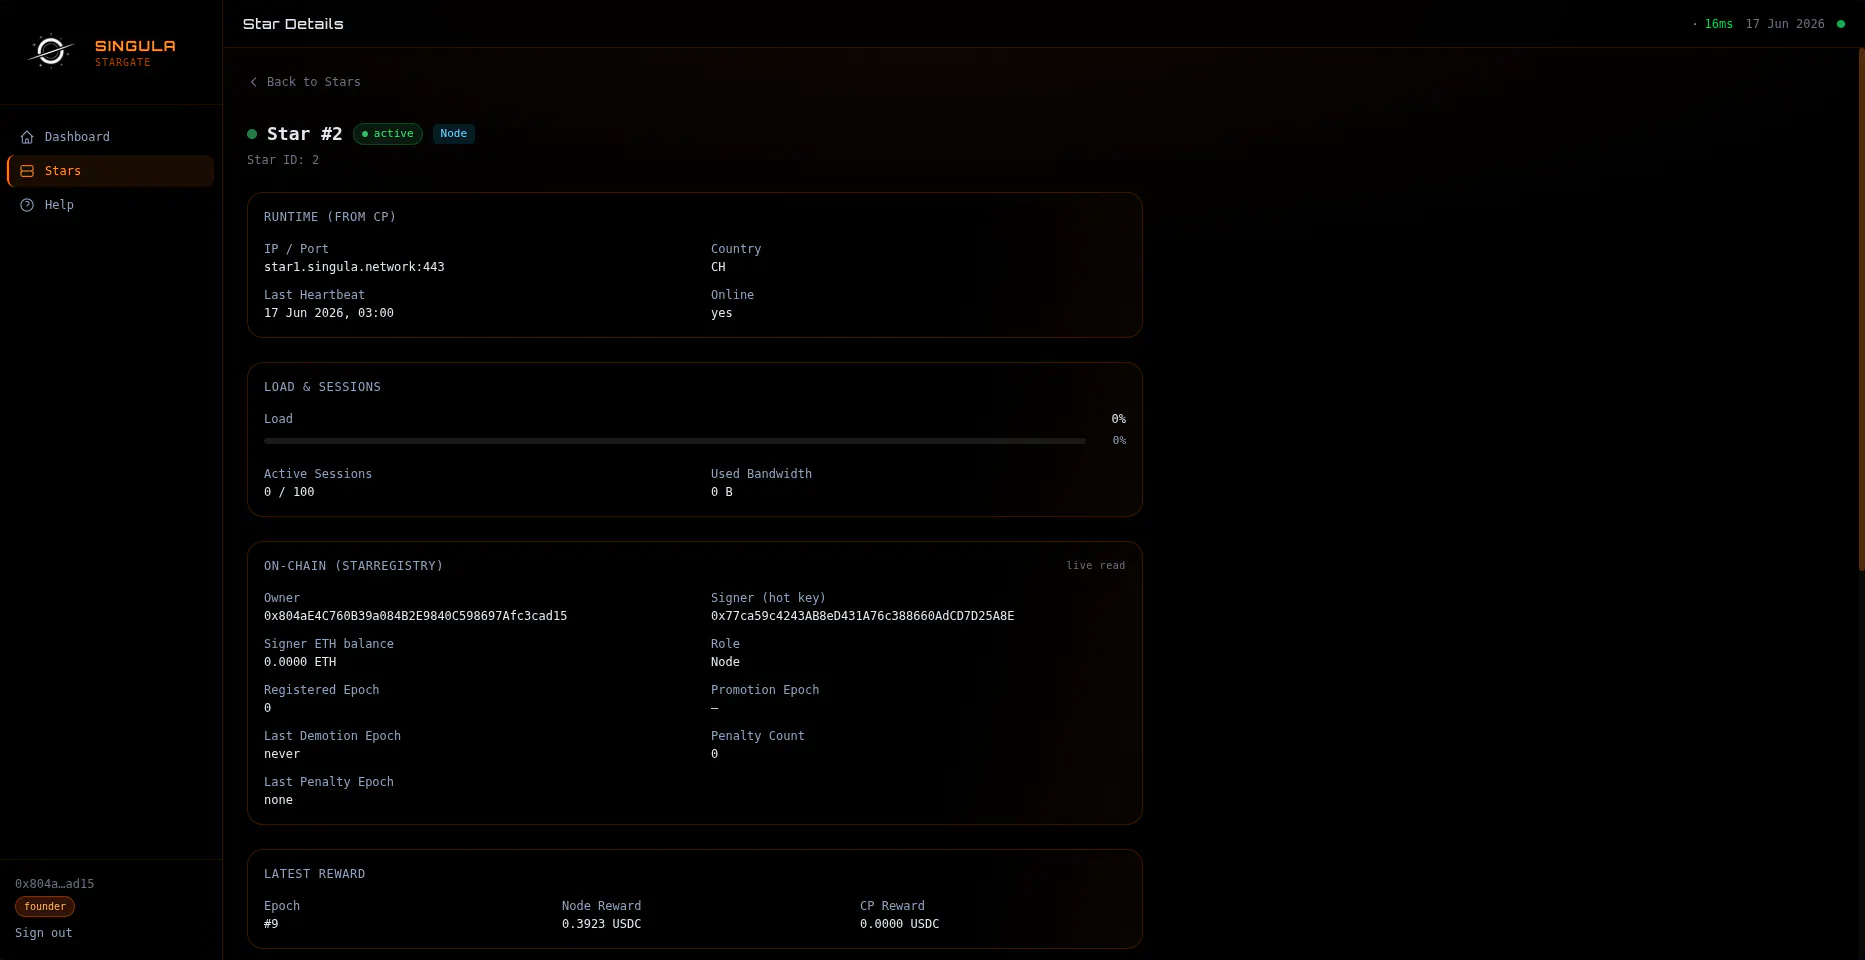Click the Singula Stargate logo icon
Viewport: 1865px width, 960px height.
click(x=50, y=50)
